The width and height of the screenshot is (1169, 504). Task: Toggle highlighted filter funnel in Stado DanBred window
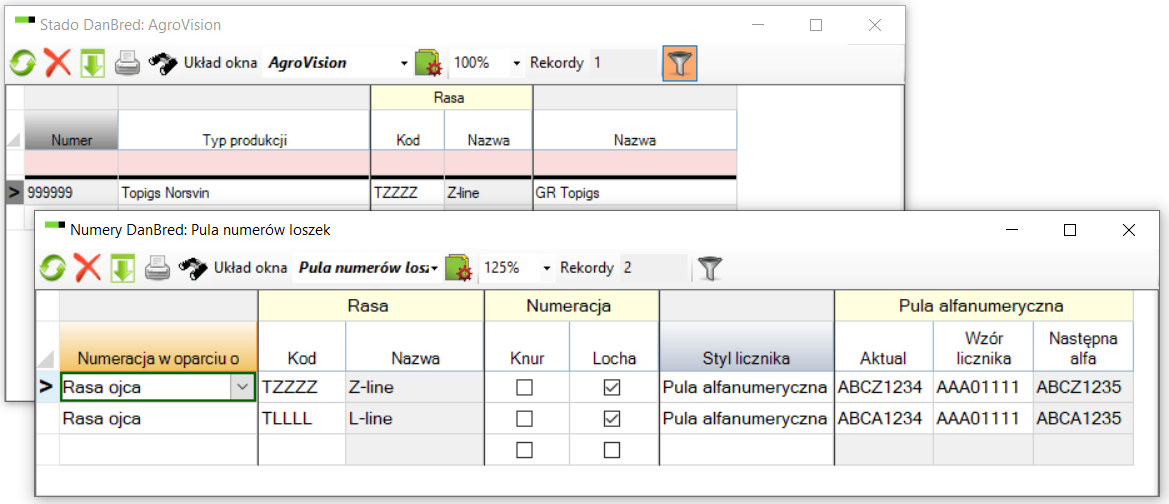click(x=679, y=63)
